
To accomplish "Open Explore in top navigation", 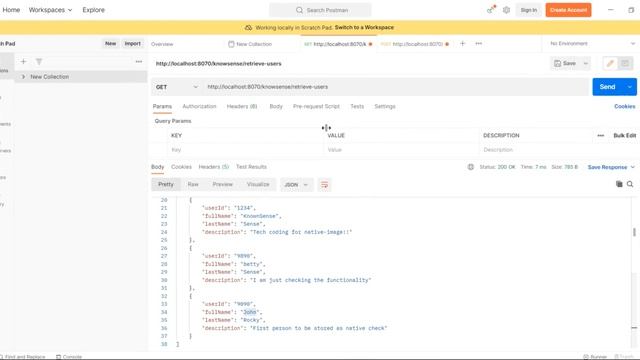I will click(93, 10).
